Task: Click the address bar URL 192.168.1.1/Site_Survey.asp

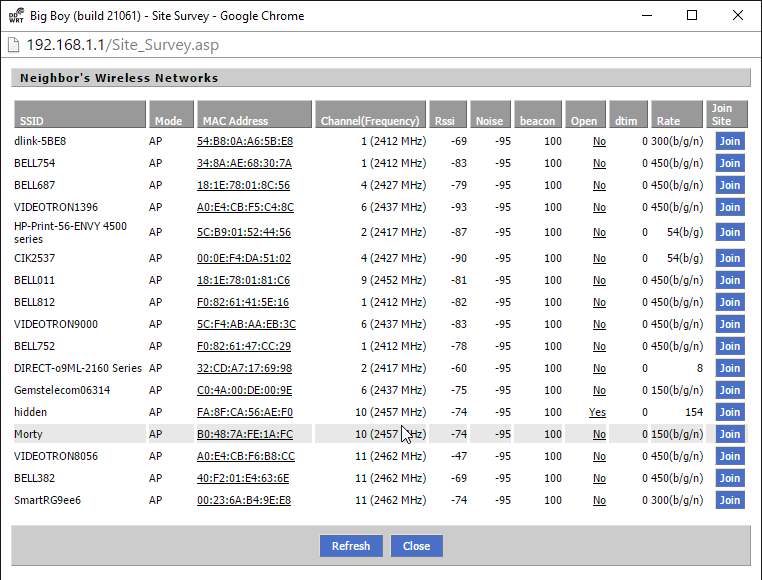Action: point(122,45)
